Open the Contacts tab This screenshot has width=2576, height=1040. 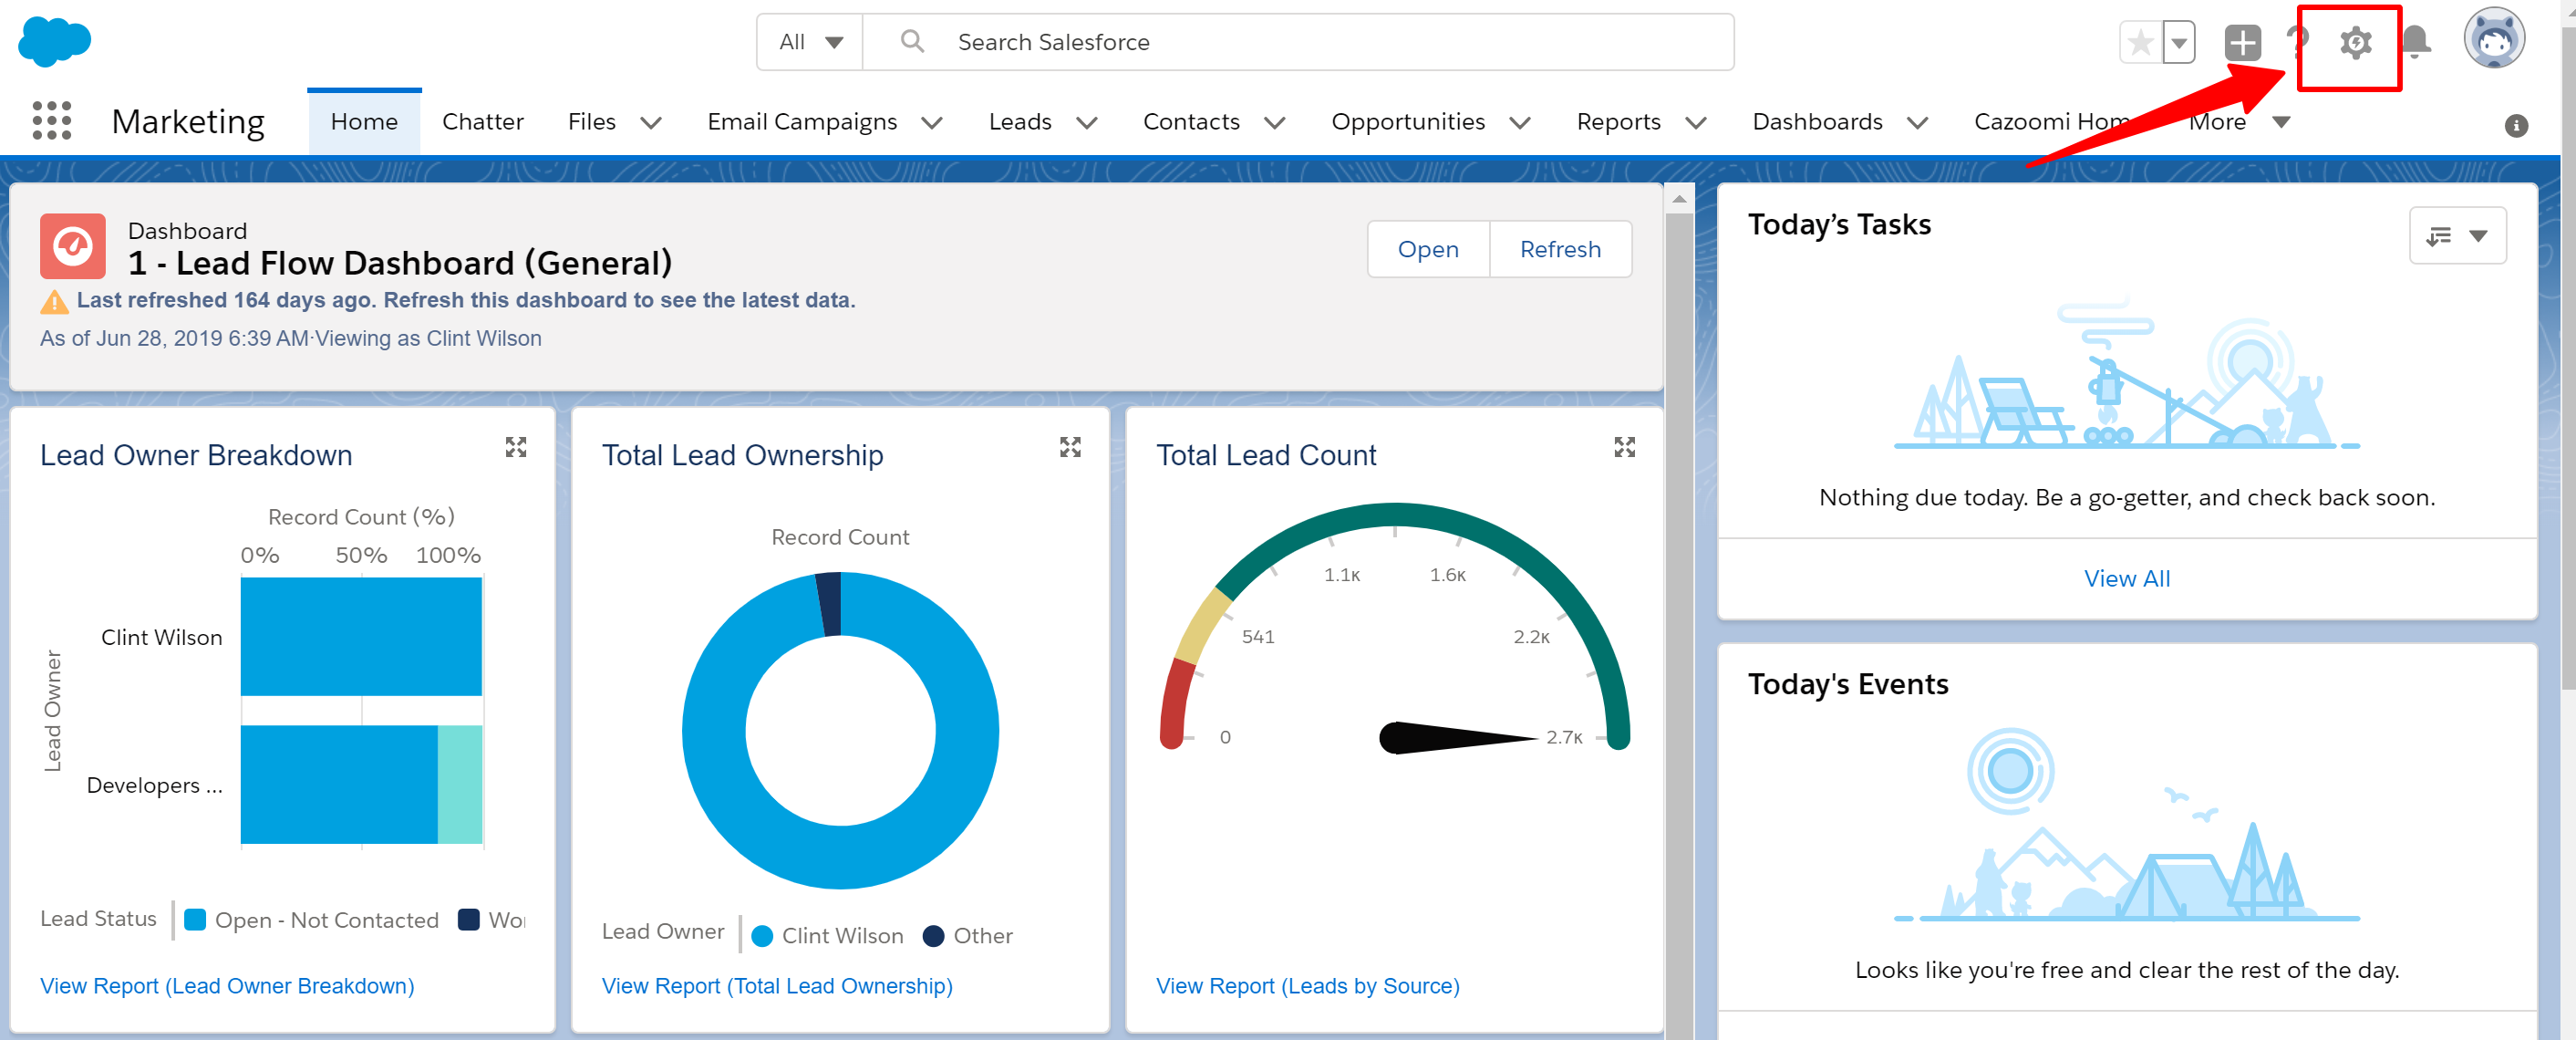[x=1191, y=122]
